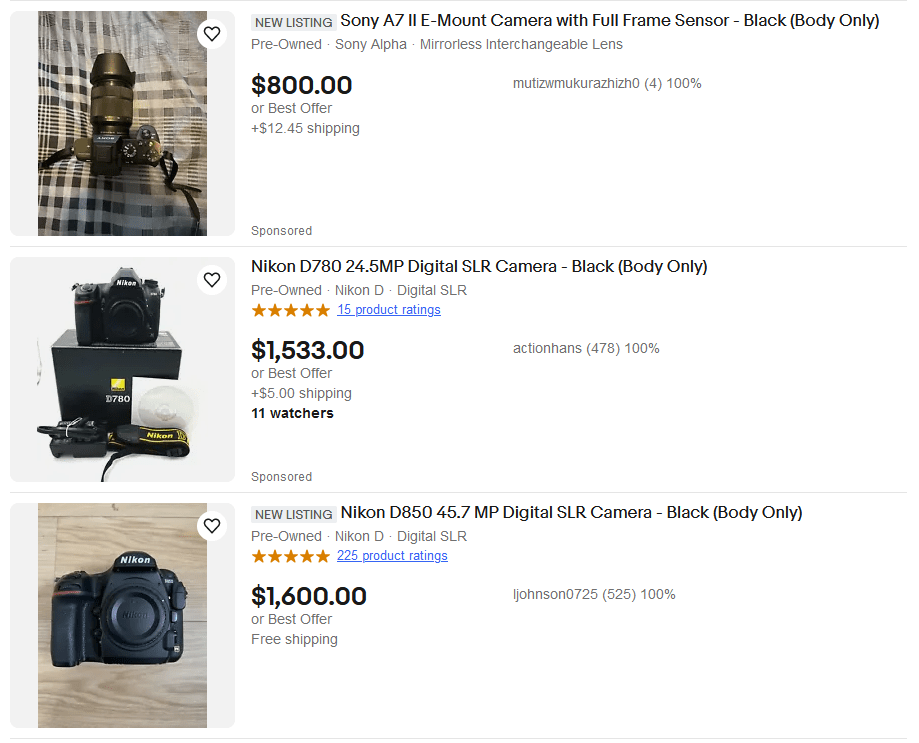Viewport: 919px width, 743px height.
Task: Click Sony A7 II camera thumbnail image
Action: [122, 124]
